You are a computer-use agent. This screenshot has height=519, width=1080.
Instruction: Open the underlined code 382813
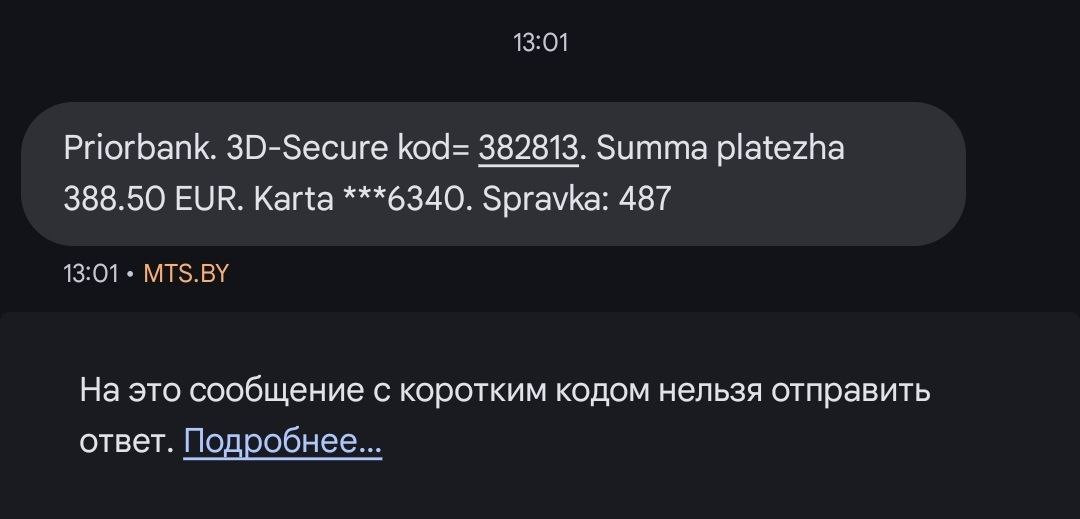pos(528,148)
